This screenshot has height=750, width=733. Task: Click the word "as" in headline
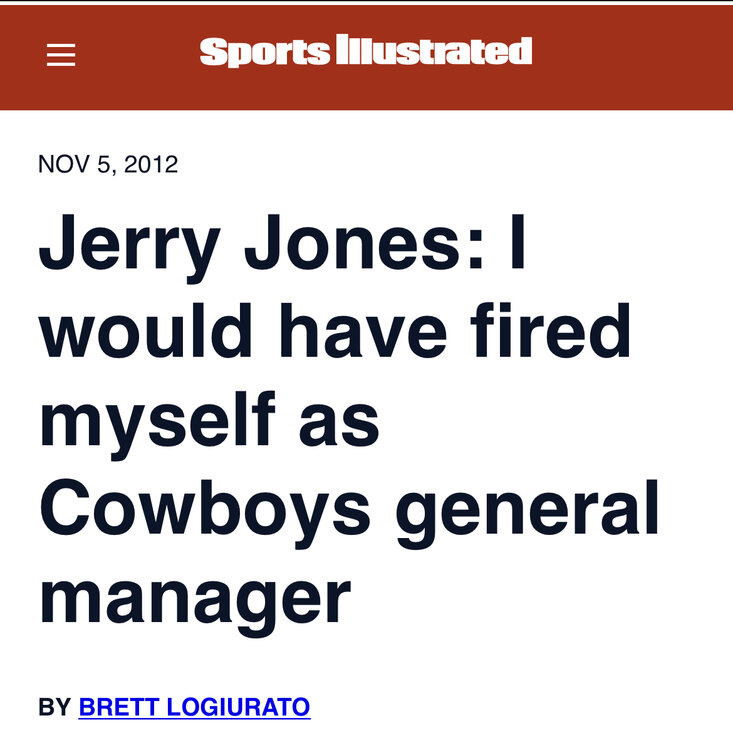pyautogui.click(x=345, y=424)
